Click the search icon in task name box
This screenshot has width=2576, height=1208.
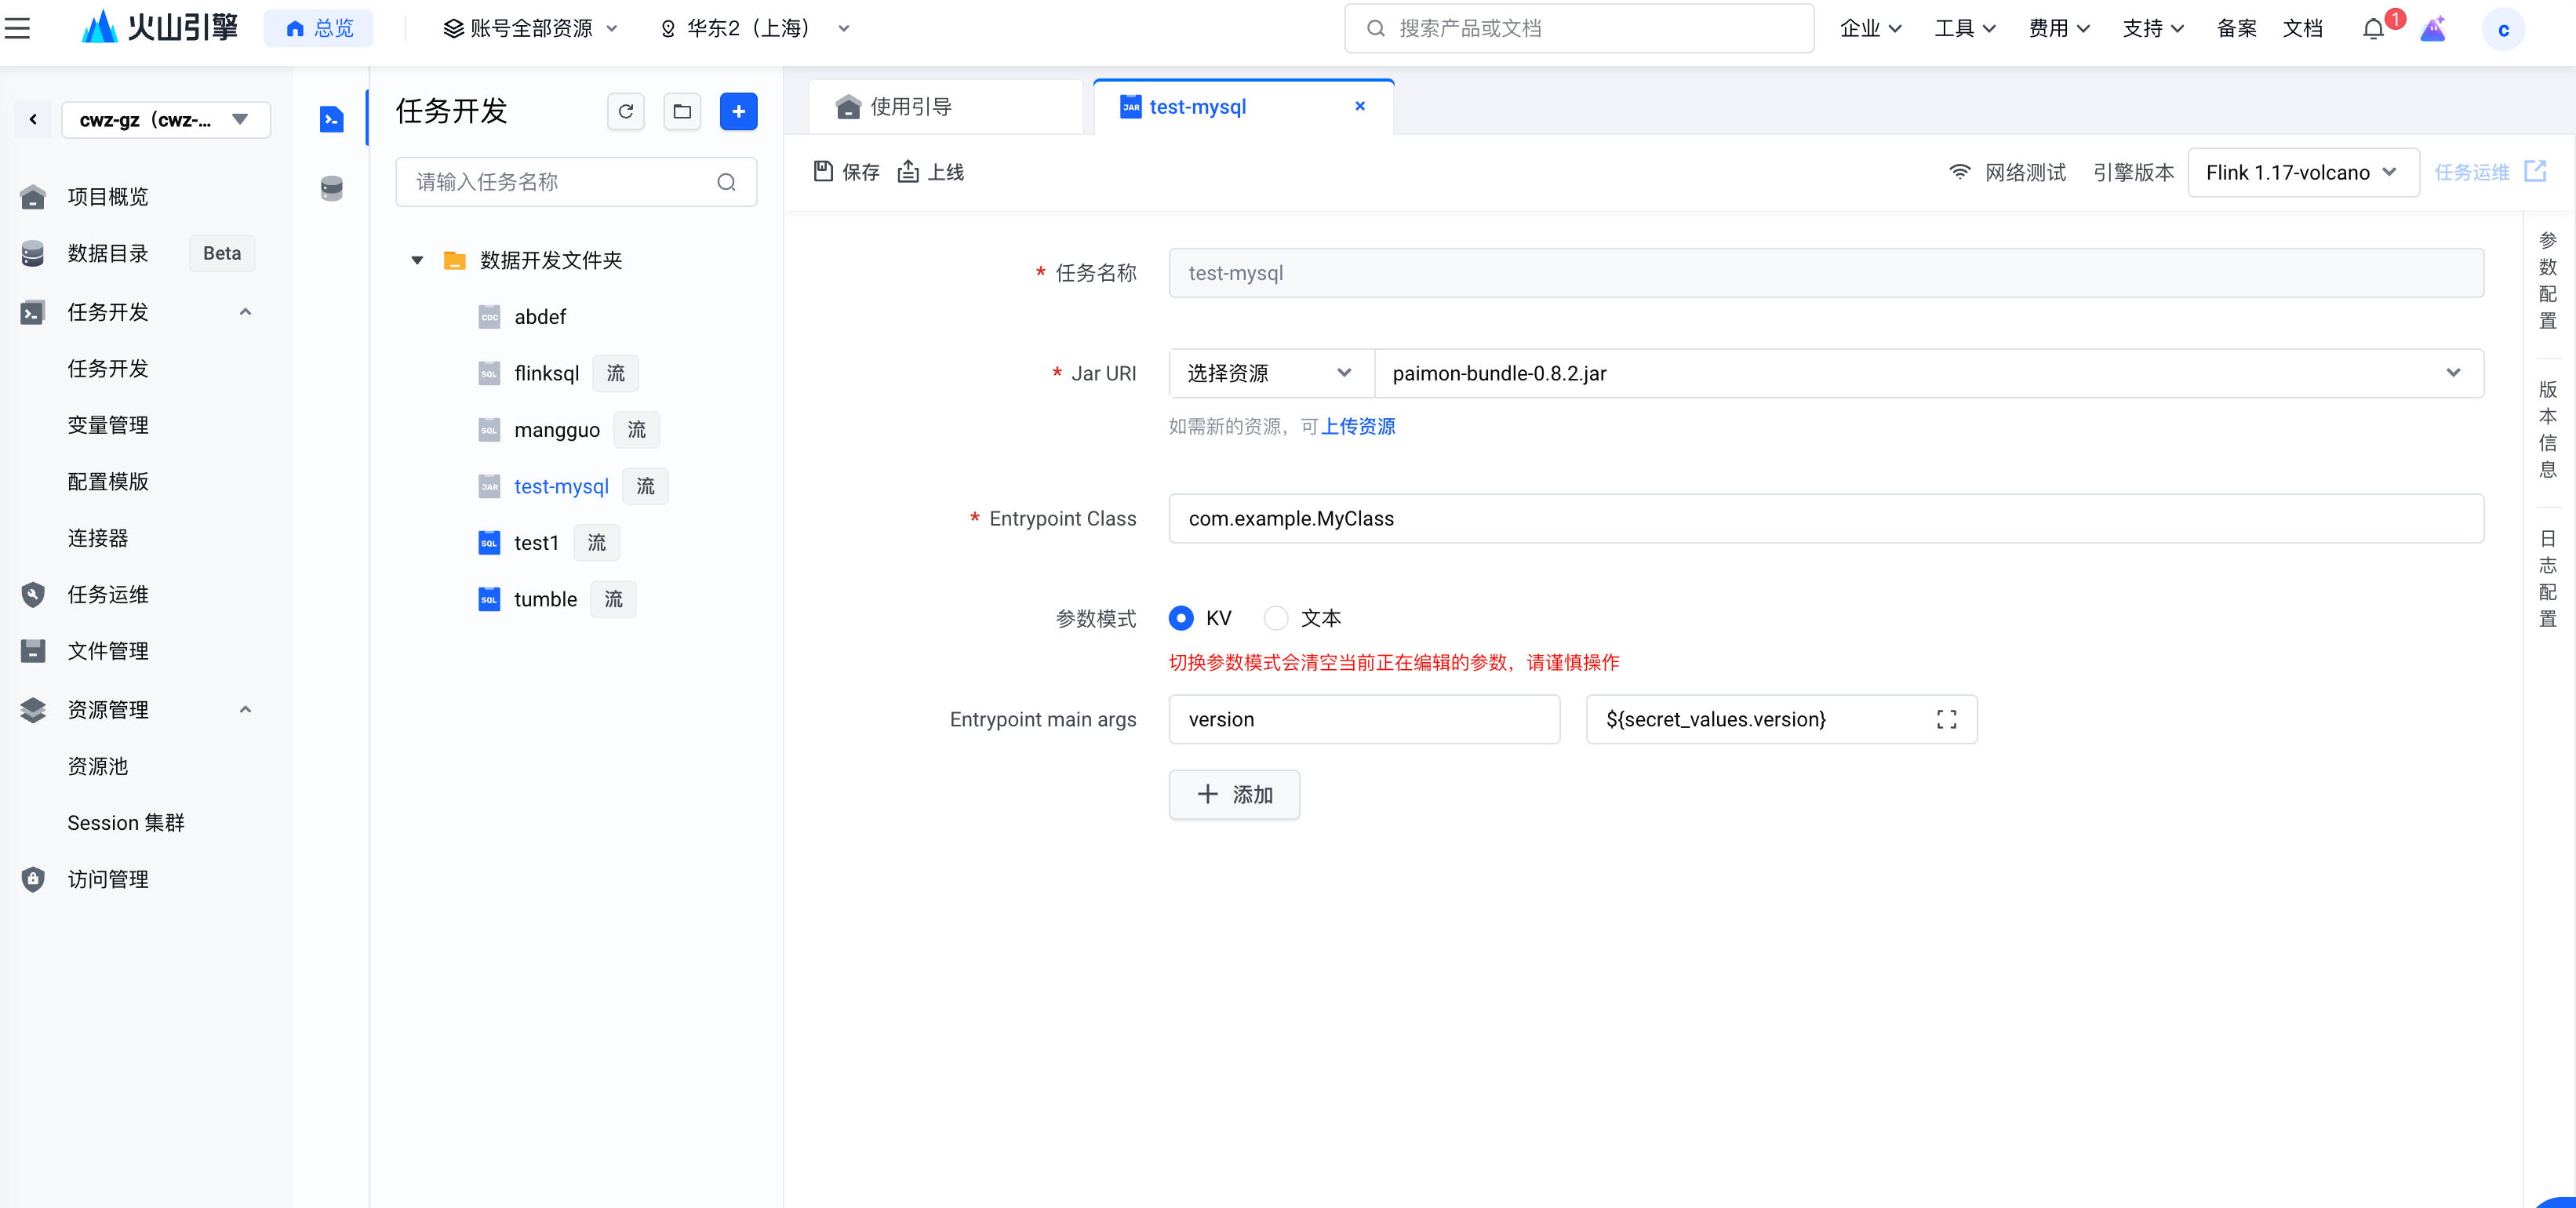[x=726, y=182]
